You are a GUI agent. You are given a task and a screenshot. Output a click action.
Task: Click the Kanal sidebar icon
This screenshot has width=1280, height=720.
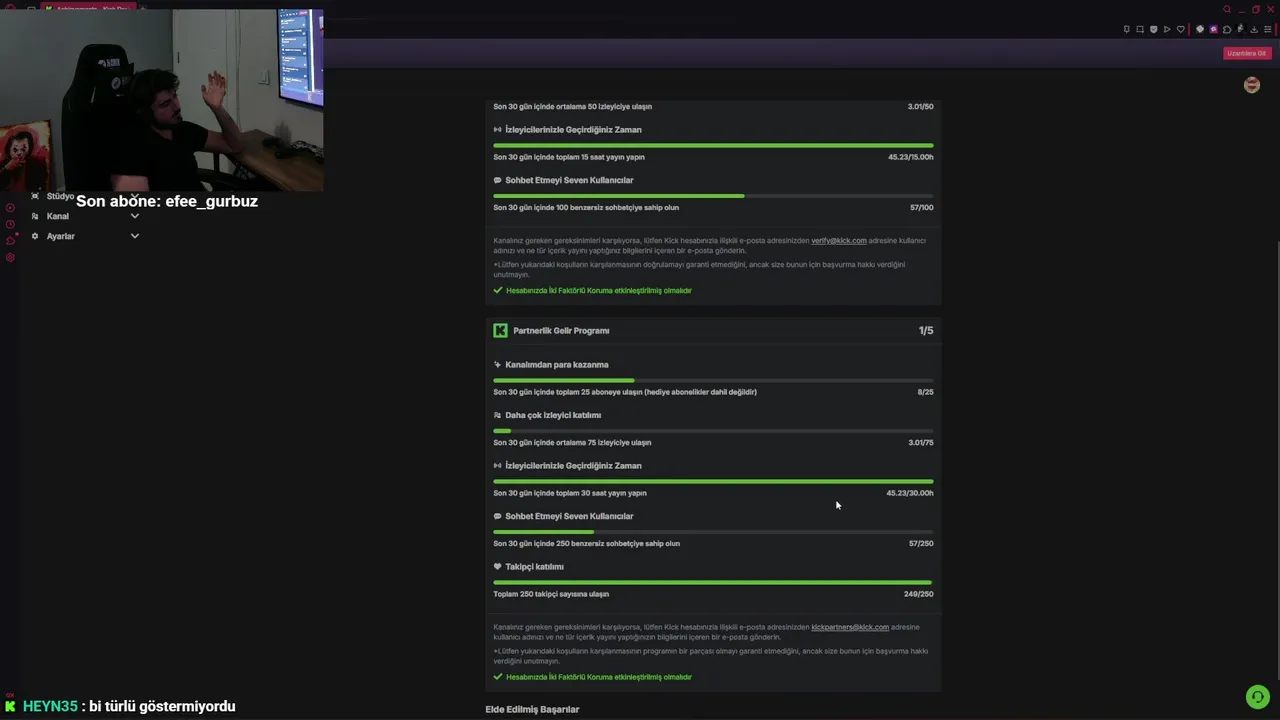coord(35,216)
